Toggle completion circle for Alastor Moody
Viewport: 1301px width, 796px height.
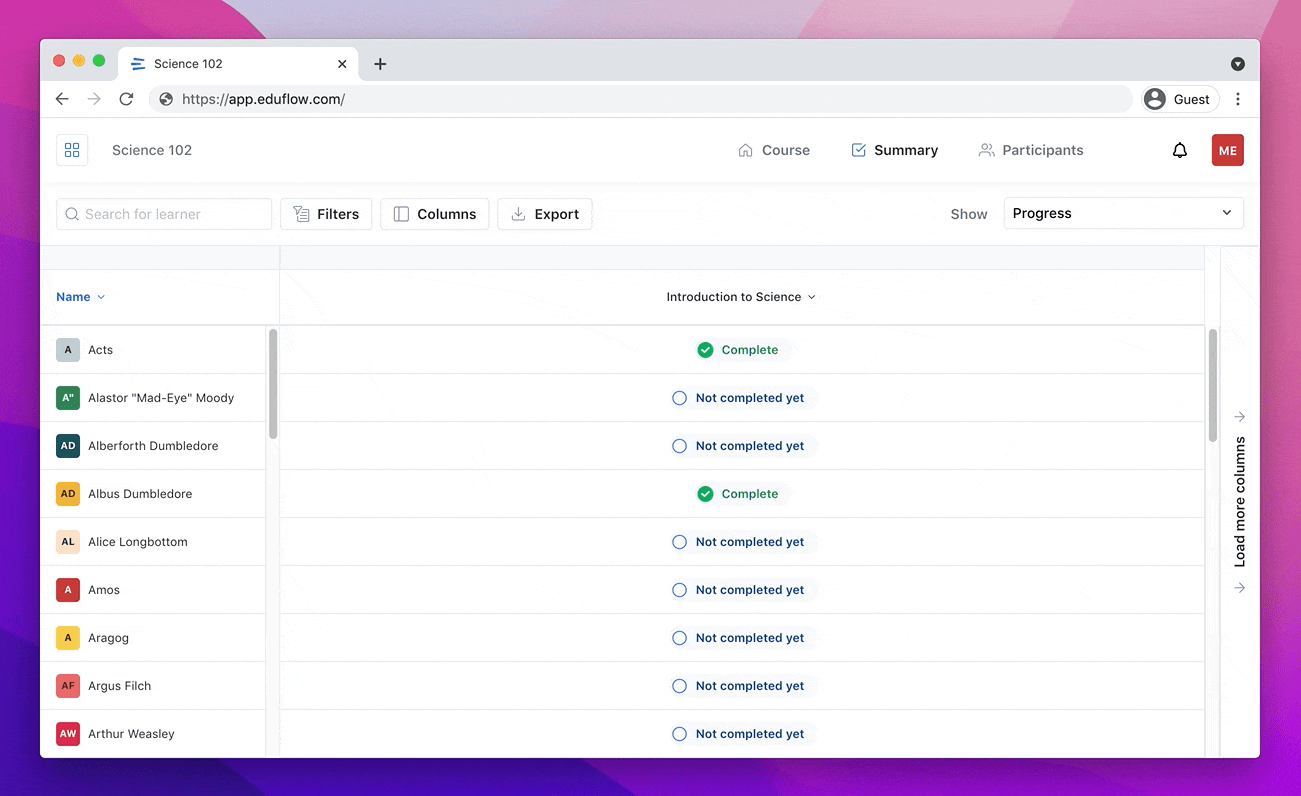pyautogui.click(x=679, y=397)
